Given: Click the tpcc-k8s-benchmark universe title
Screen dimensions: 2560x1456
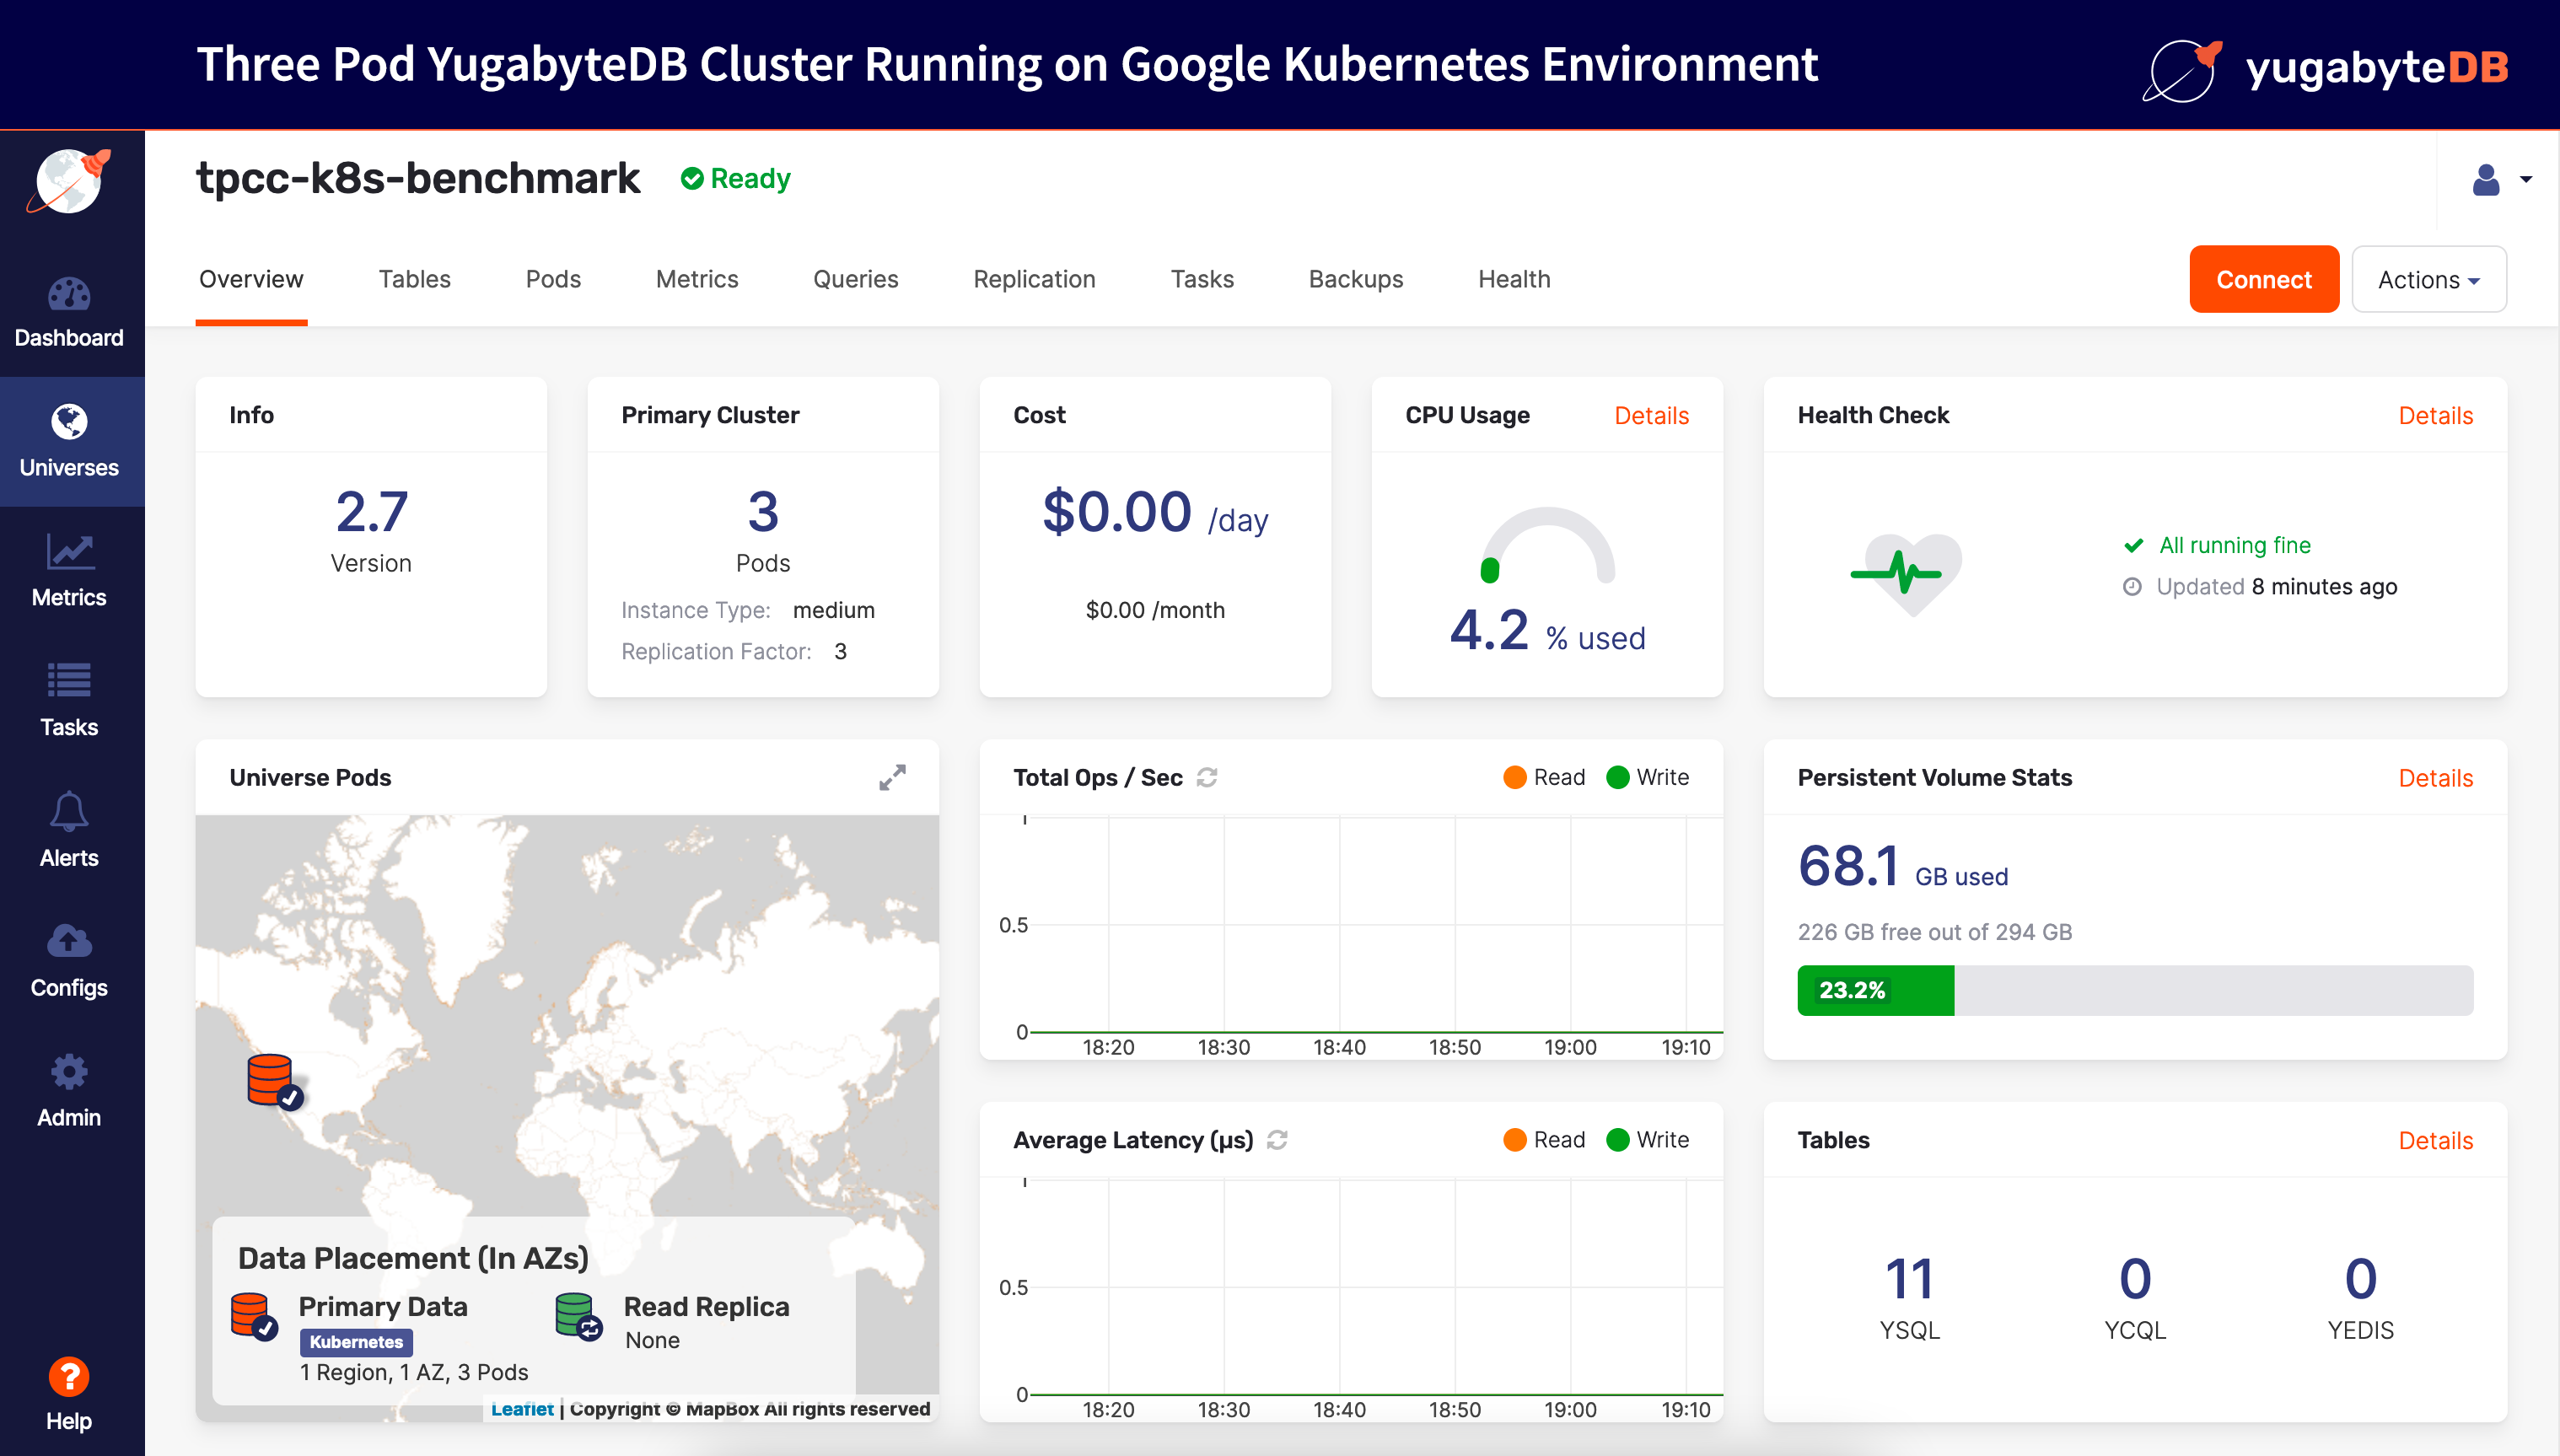Looking at the screenshot, I should pyautogui.click(x=418, y=178).
